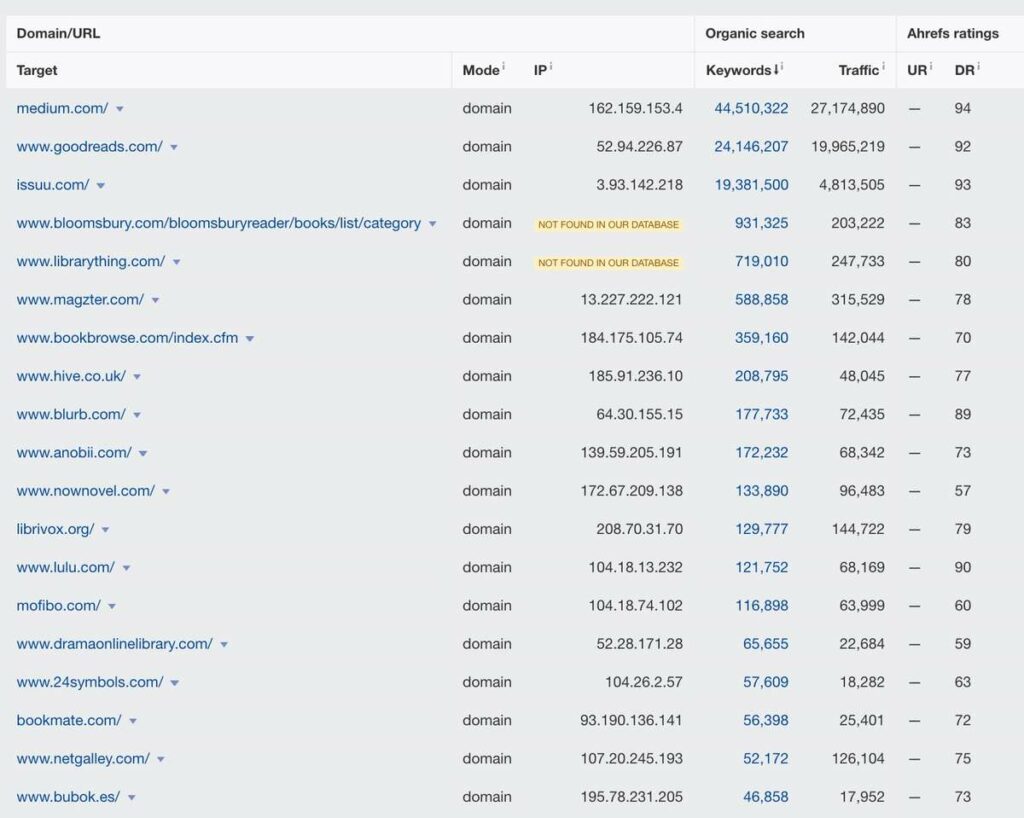Open the www.bubok.es/ target link
The height and width of the screenshot is (818, 1024).
click(x=68, y=797)
